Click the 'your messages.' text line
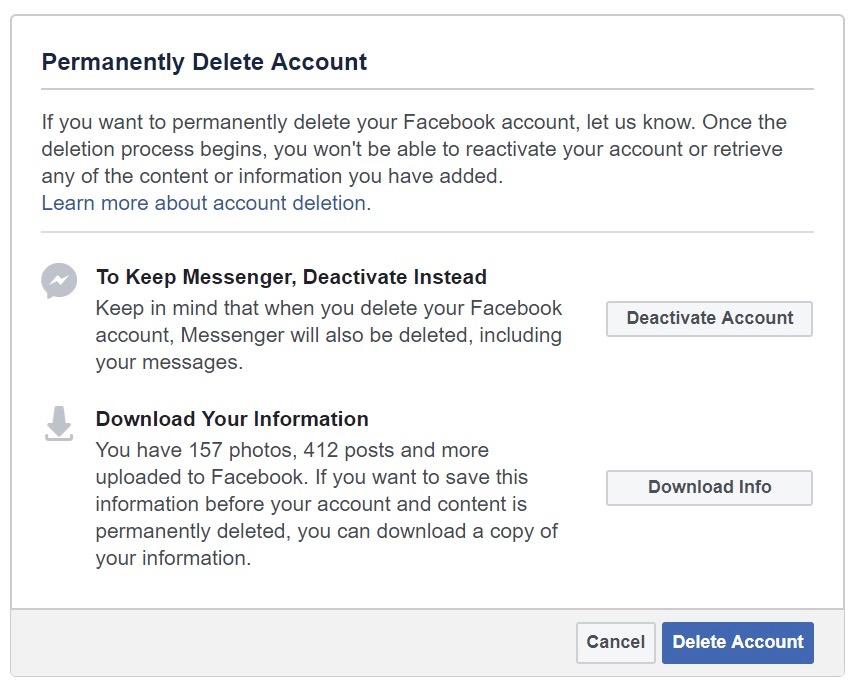This screenshot has width=863, height=695. click(x=169, y=362)
